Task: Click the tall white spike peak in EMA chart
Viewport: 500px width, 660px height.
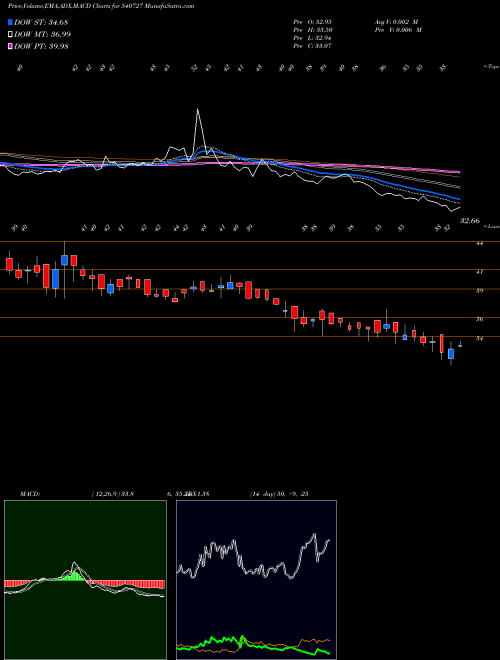Action: click(x=197, y=110)
